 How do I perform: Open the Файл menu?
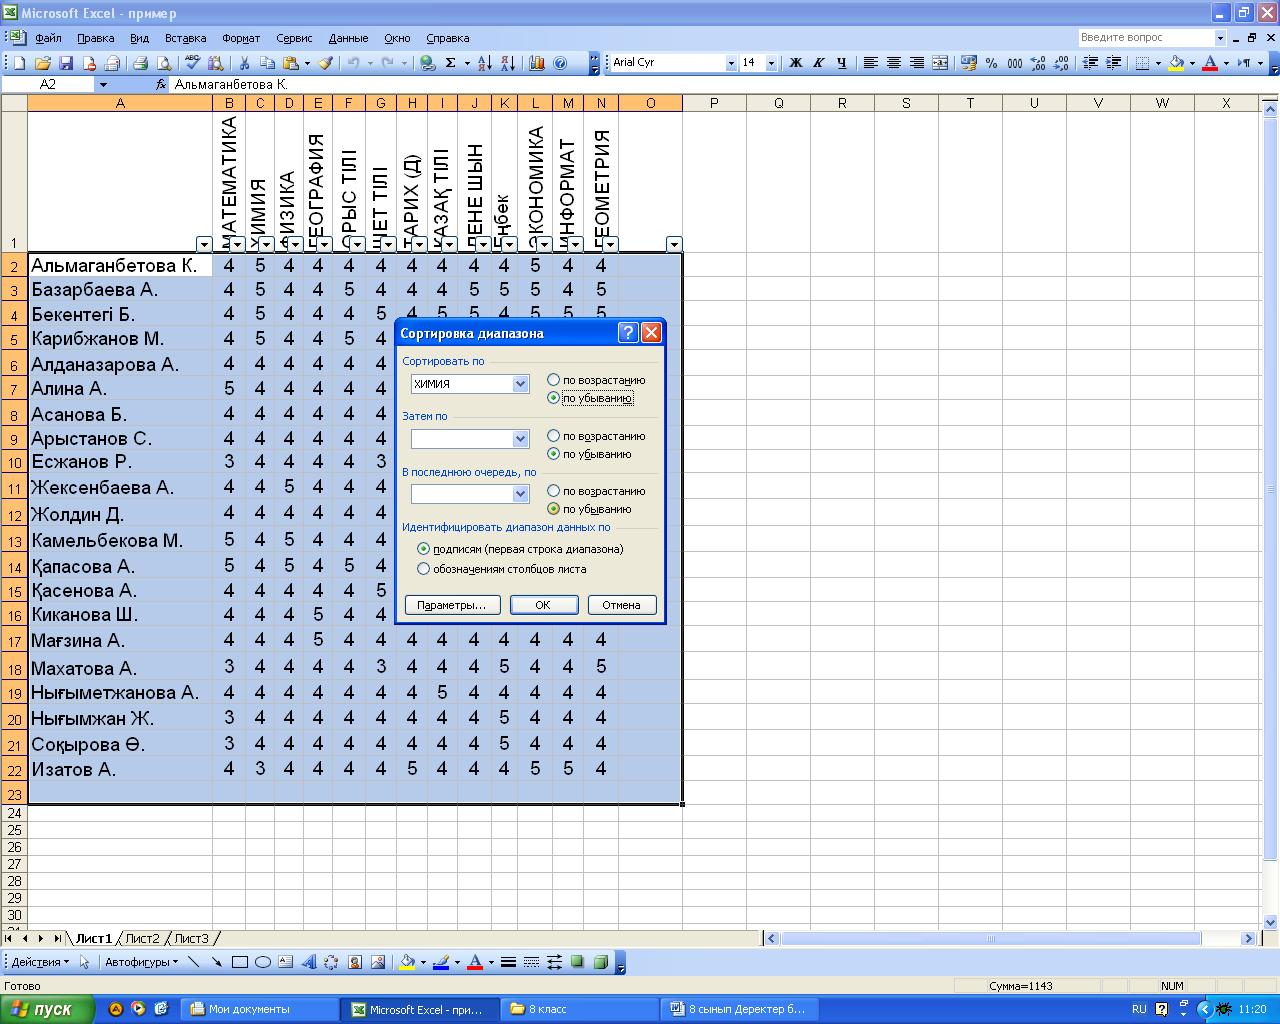pos(48,38)
